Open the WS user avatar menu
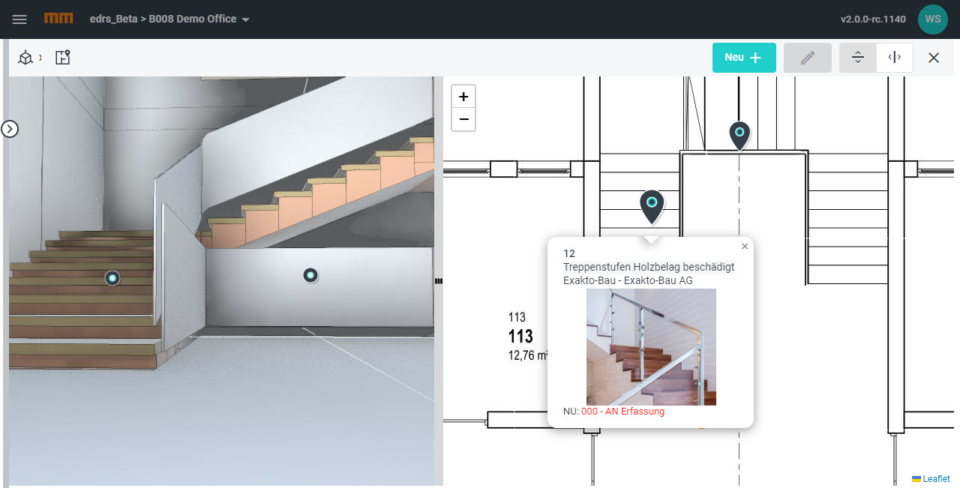This screenshot has width=960, height=488. click(932, 19)
